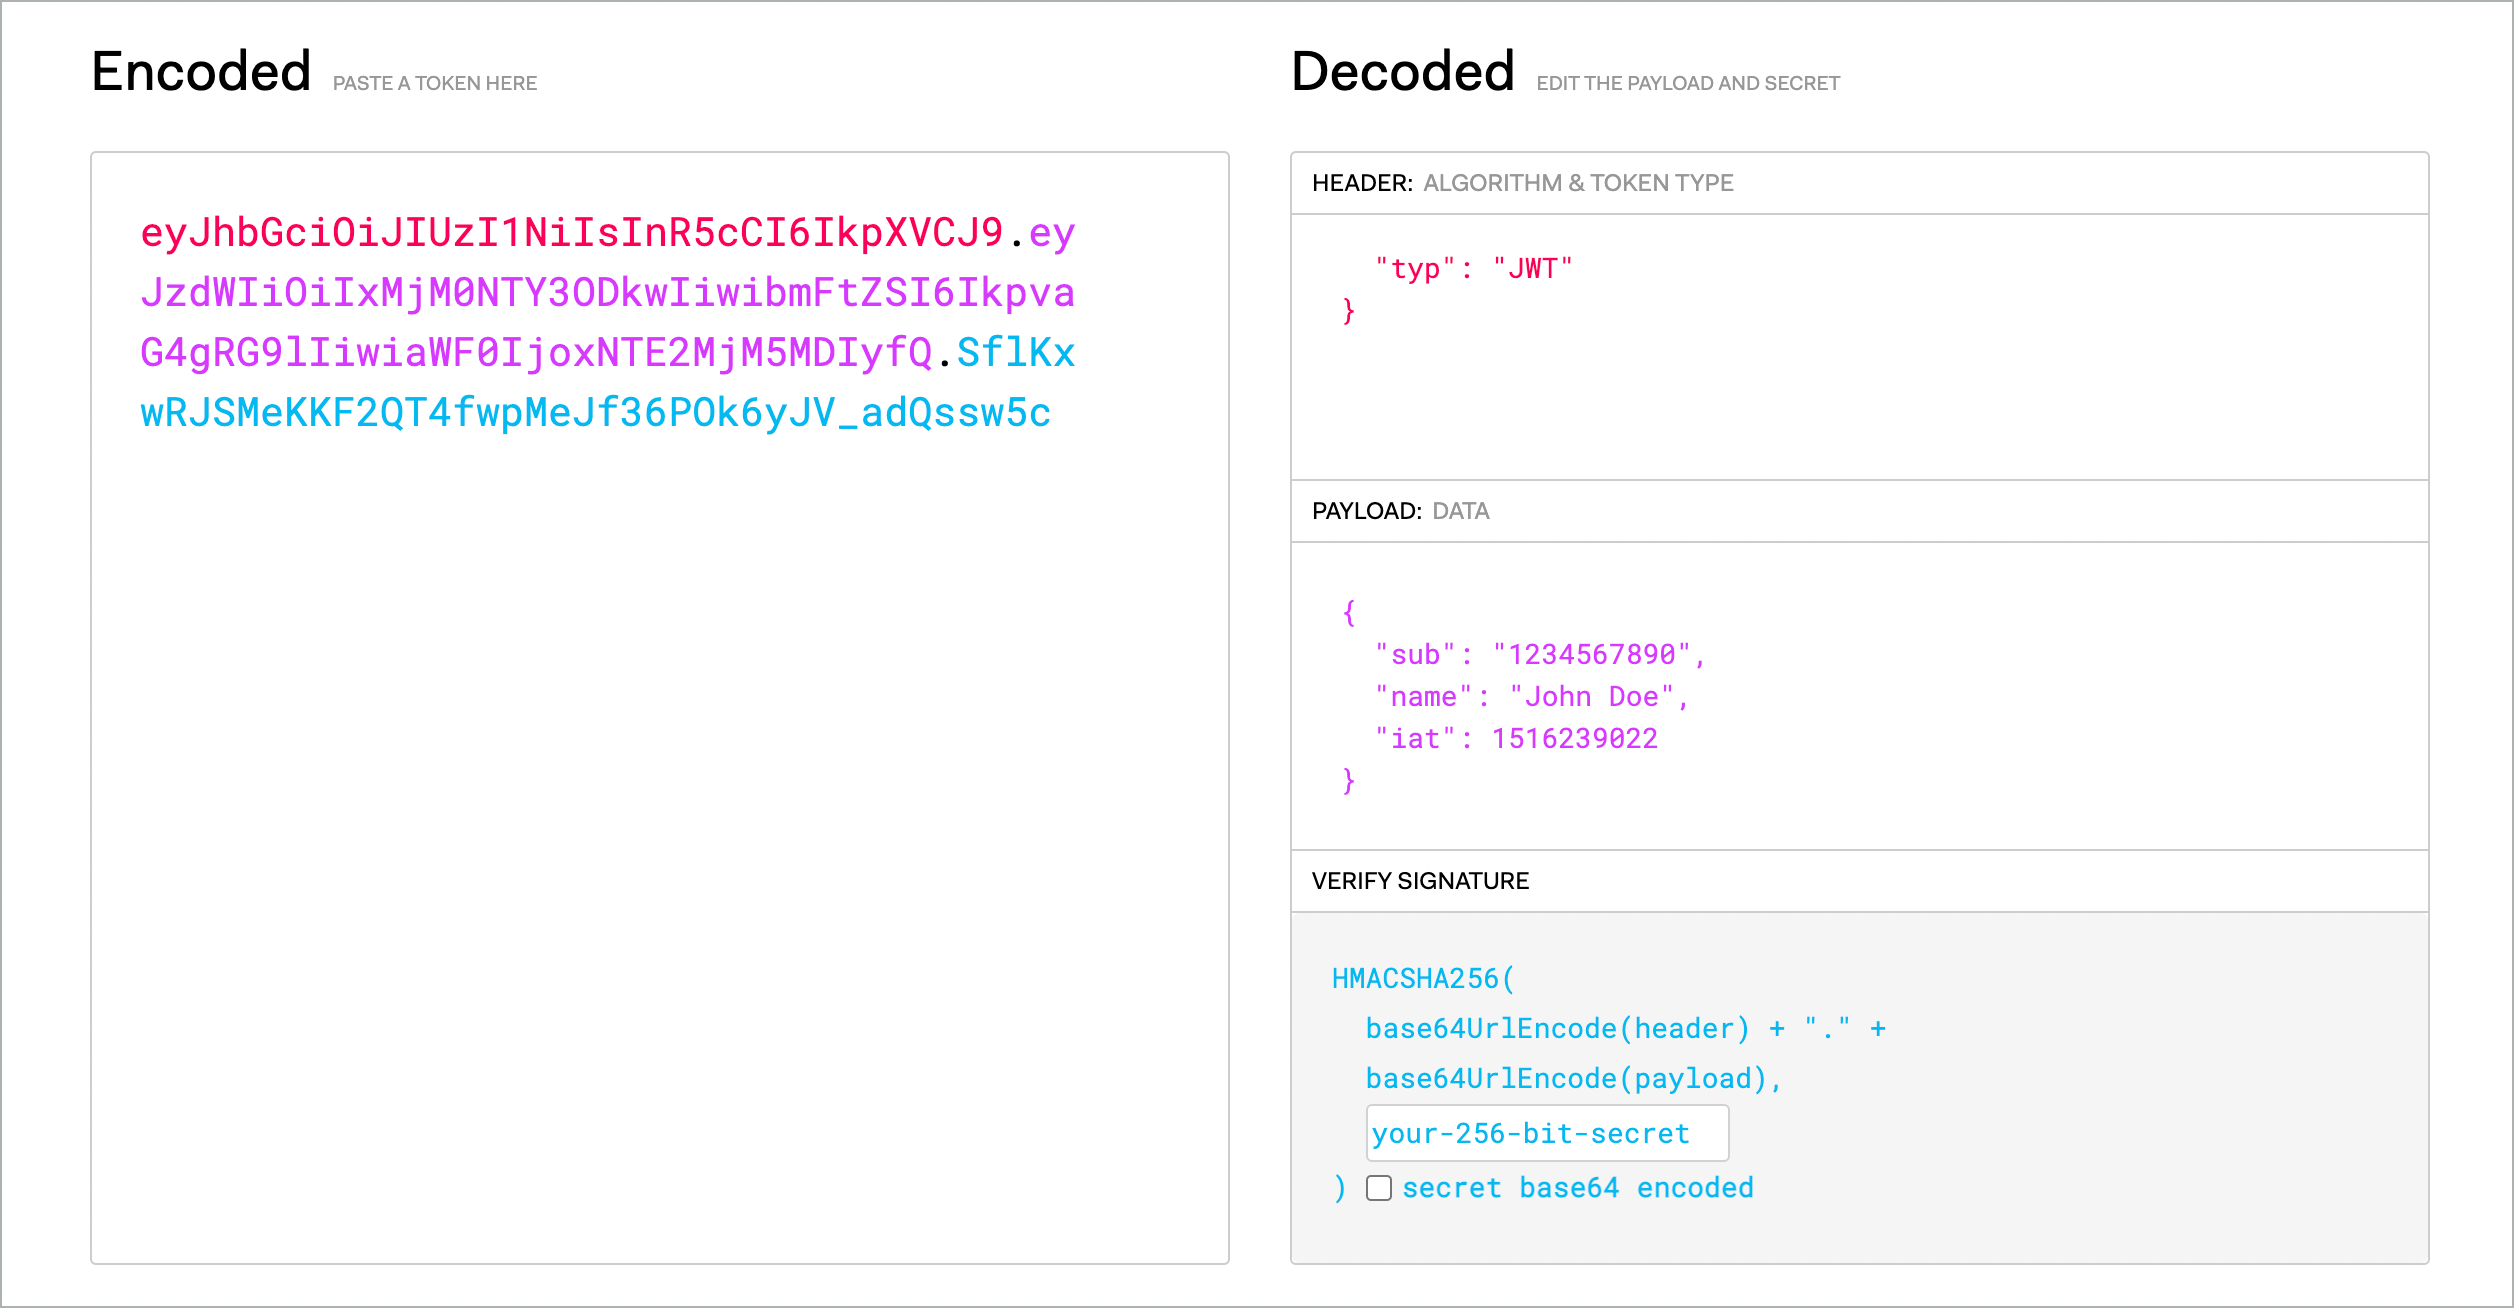Click the "sub": "1234567890" payload line

(1540, 655)
